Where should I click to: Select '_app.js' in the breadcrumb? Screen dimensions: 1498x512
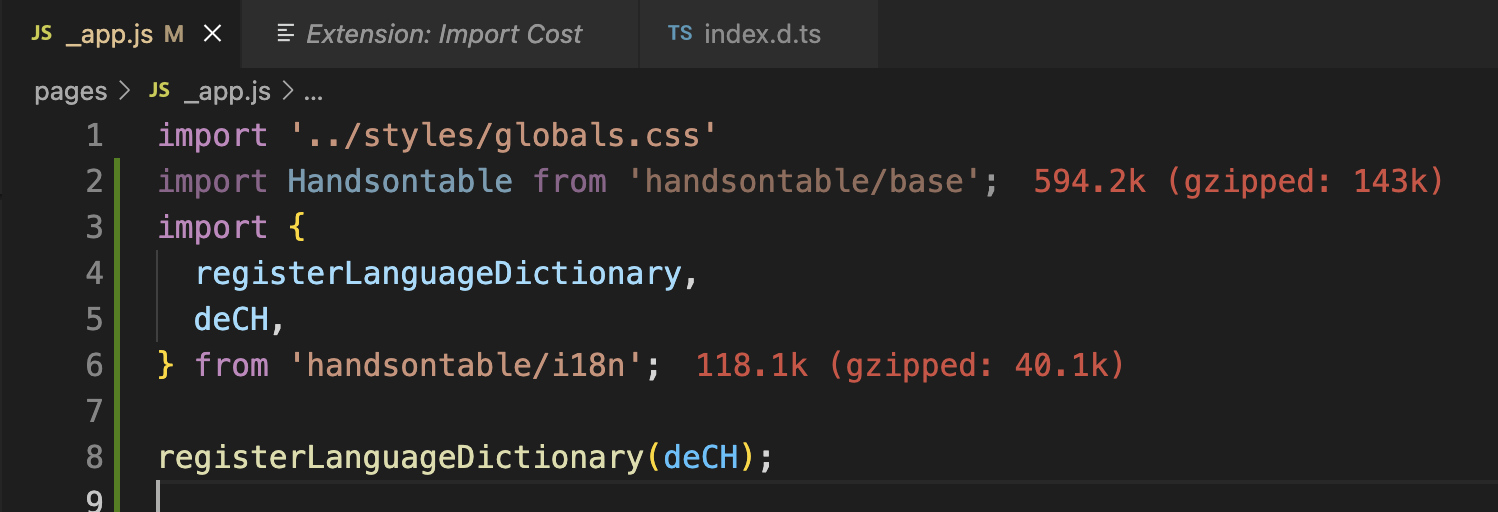click(x=228, y=92)
